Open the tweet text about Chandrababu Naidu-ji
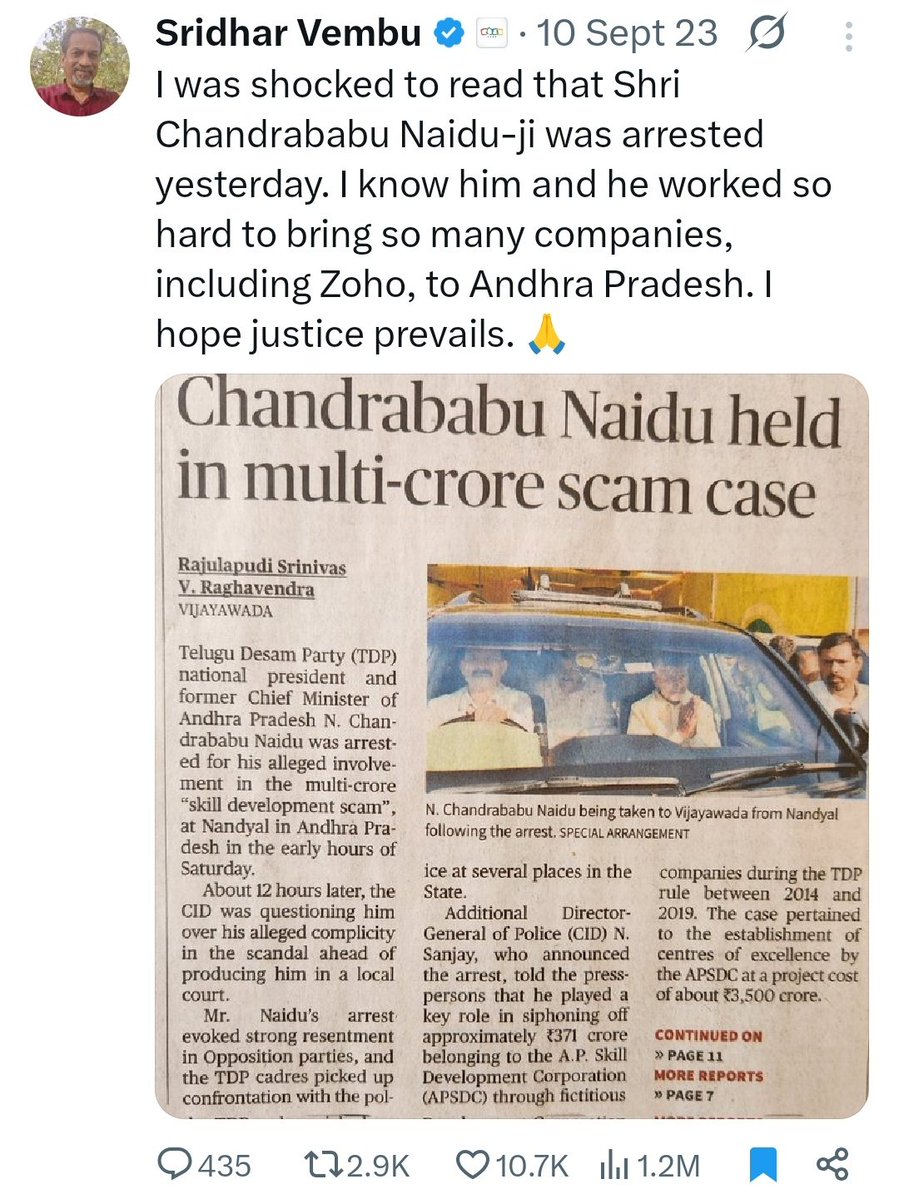This screenshot has height=1199, width=899. (x=493, y=209)
